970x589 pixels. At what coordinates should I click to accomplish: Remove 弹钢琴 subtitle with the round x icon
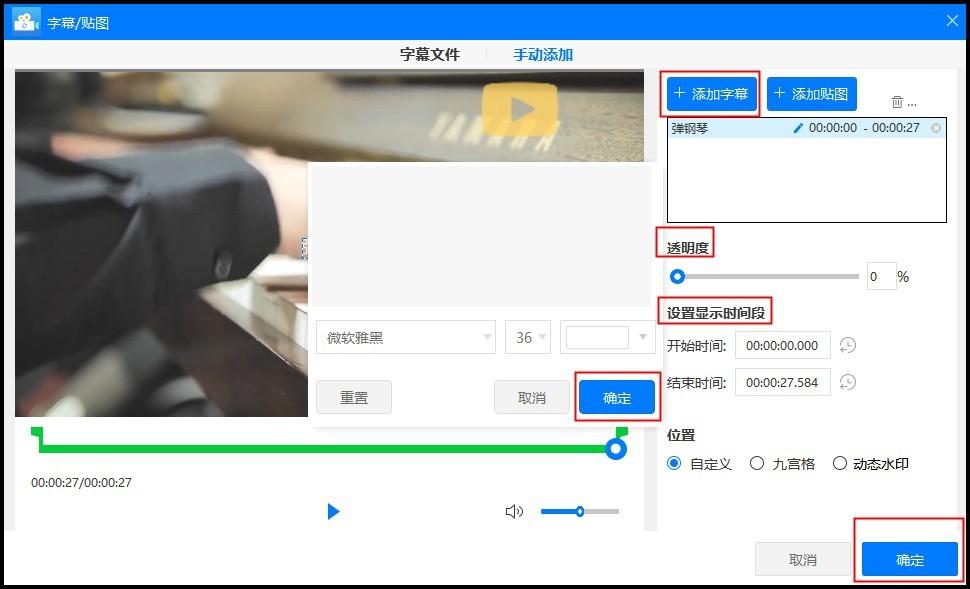coord(936,128)
